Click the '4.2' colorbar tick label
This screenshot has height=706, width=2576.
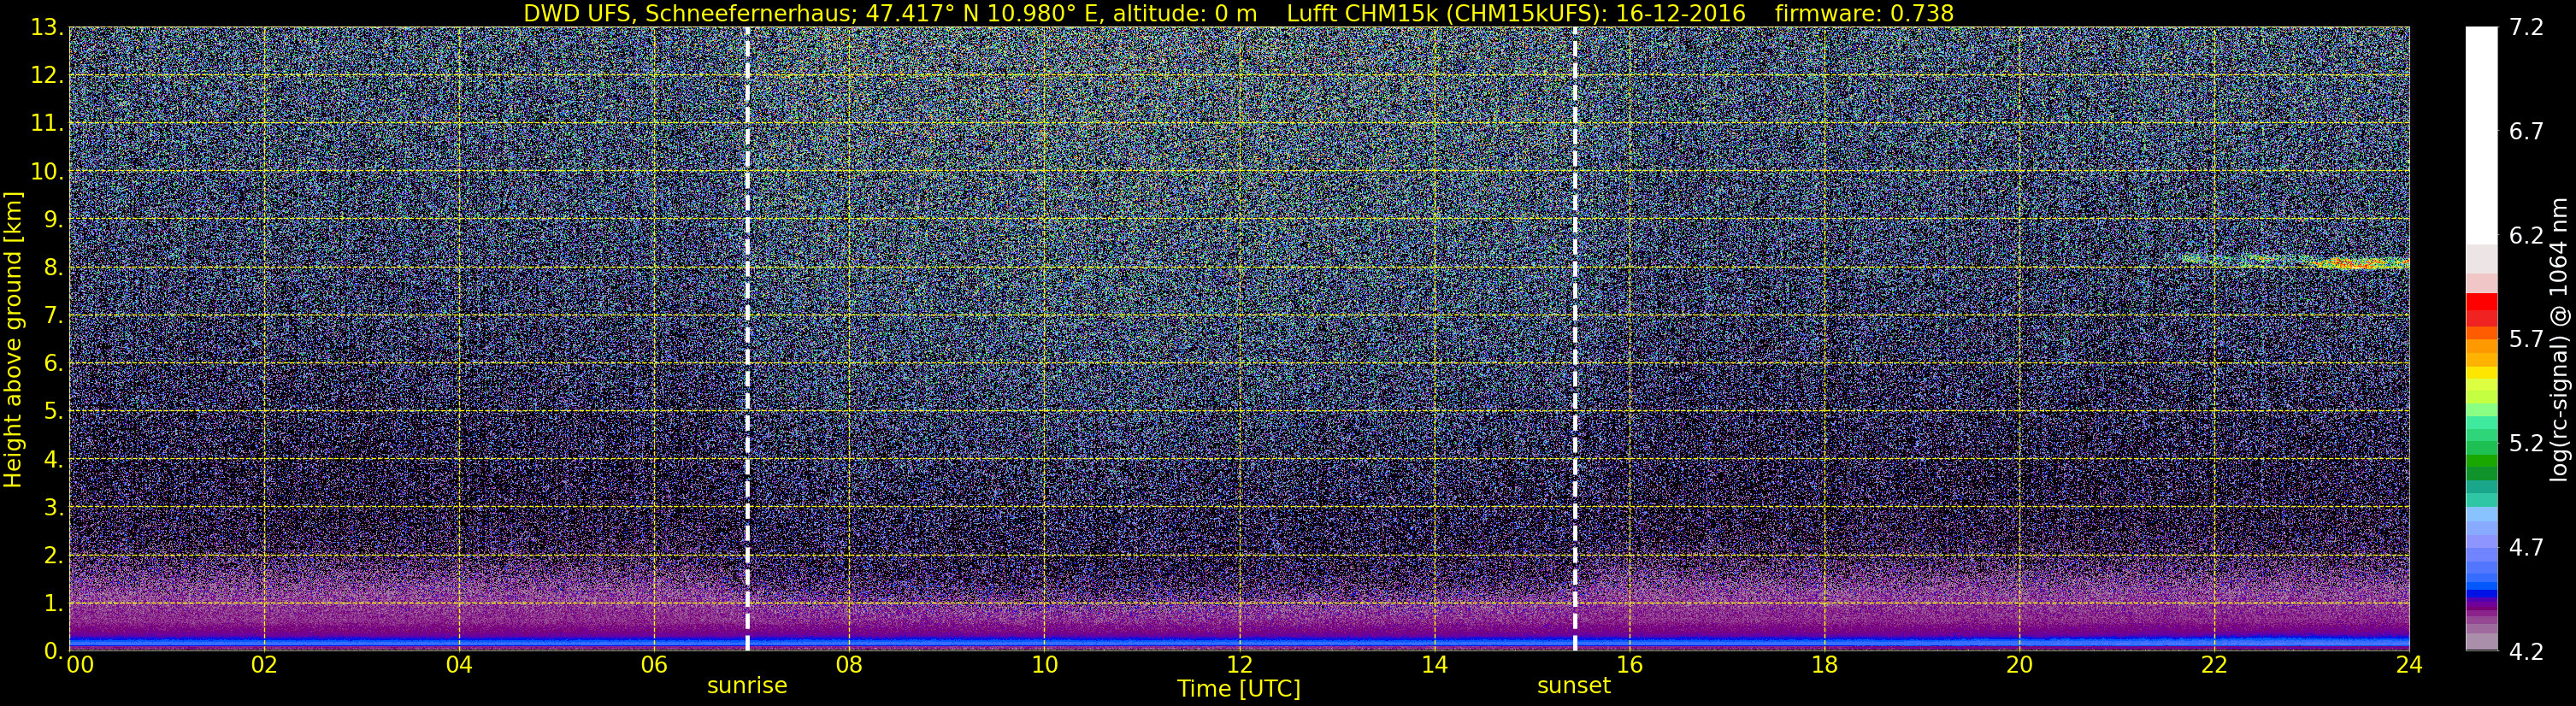(x=2526, y=652)
